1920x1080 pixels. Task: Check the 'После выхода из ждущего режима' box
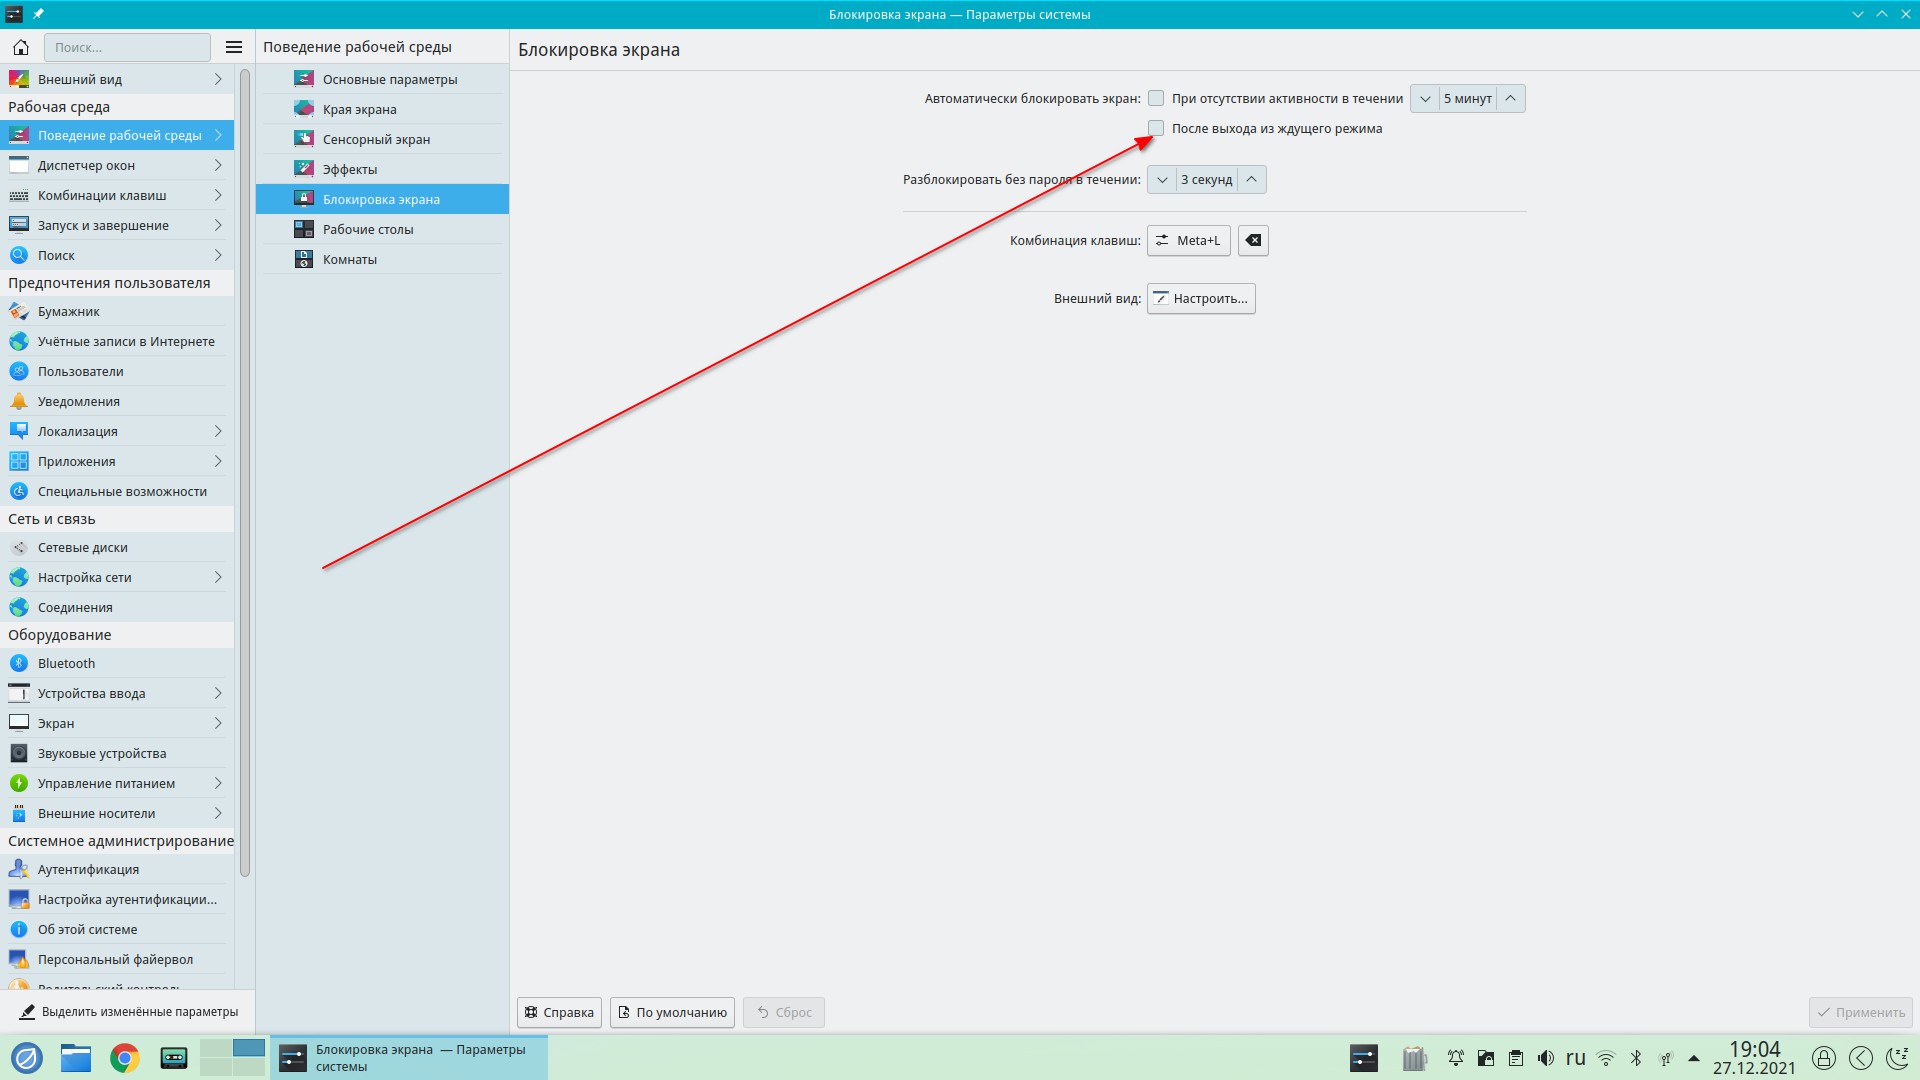(1156, 128)
